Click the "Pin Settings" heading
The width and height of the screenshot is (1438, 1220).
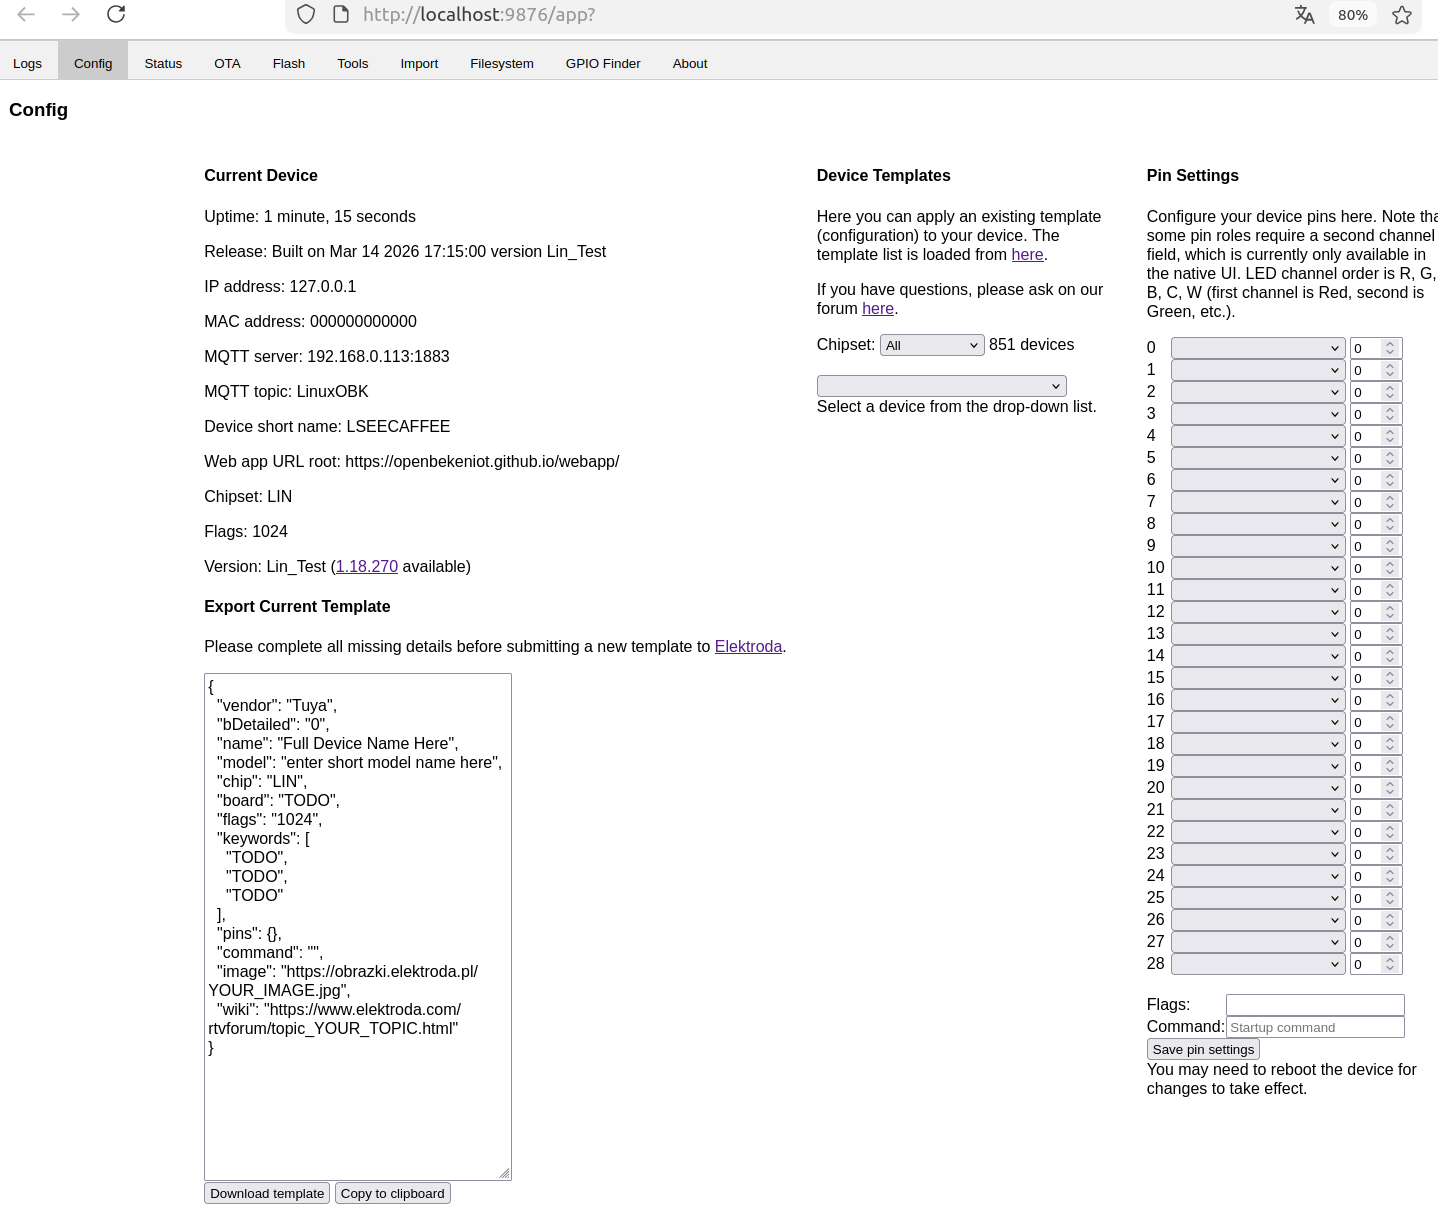[x=1193, y=175]
